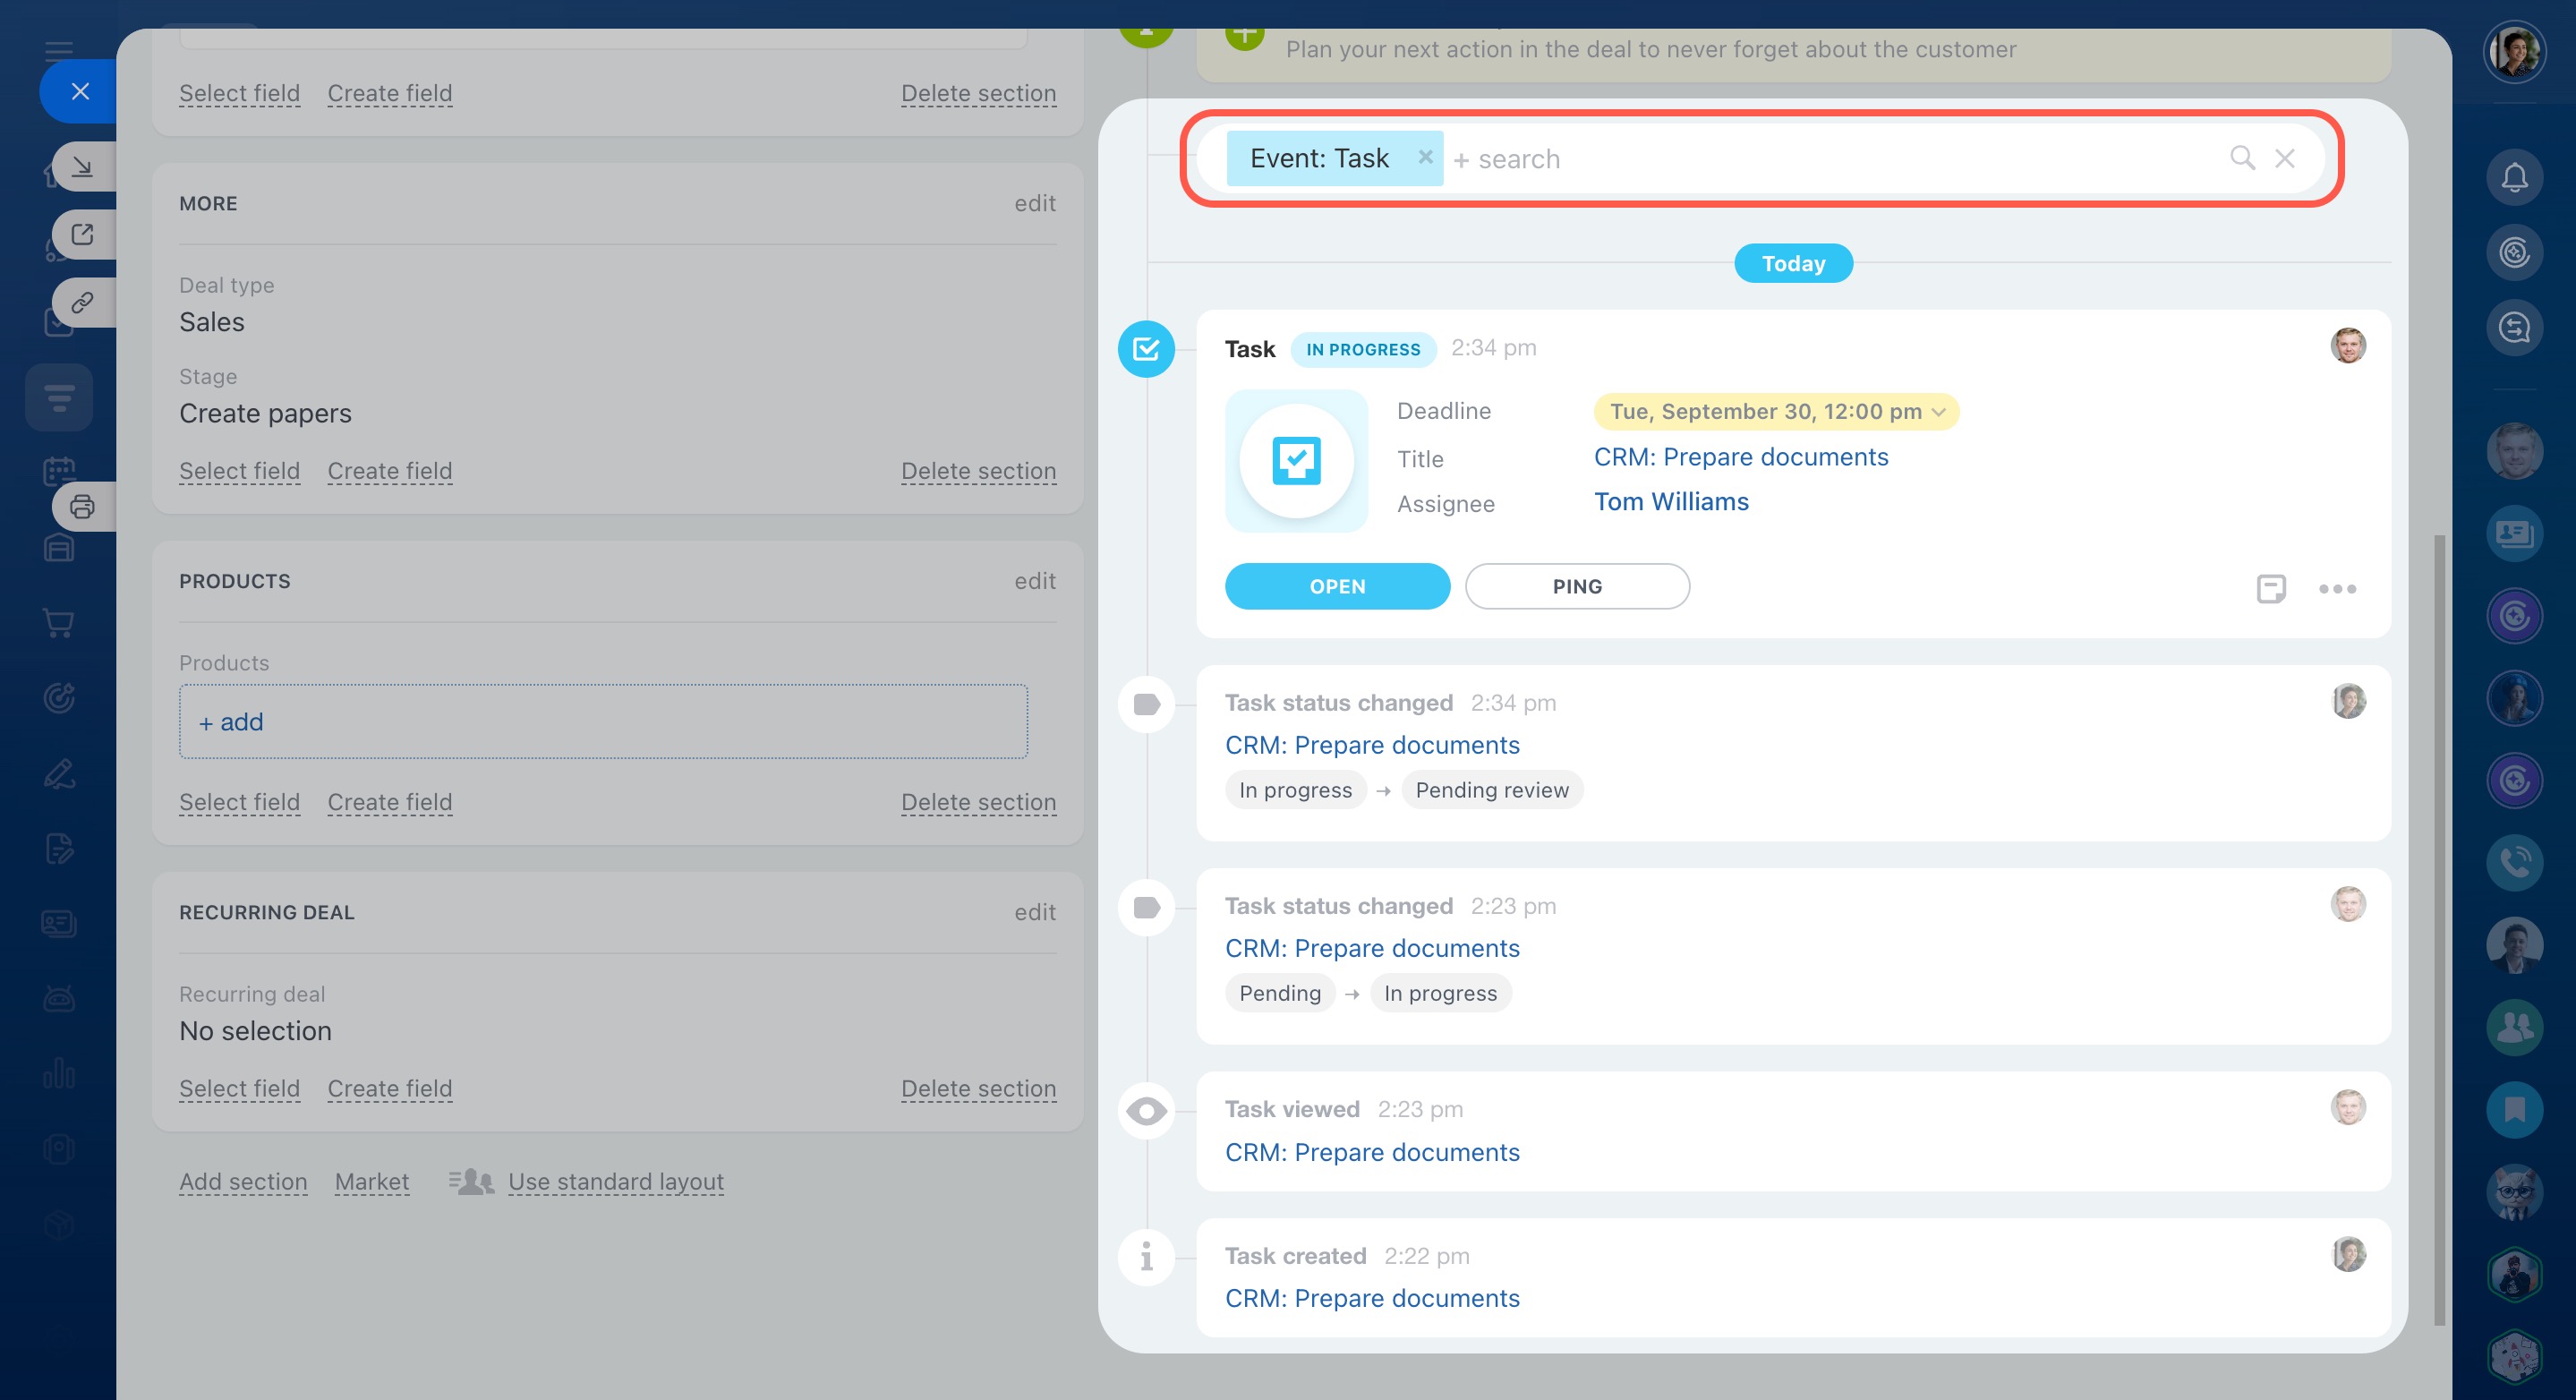The height and width of the screenshot is (1400, 2576).
Task: Click edit on the Products section
Action: pyautogui.click(x=1034, y=581)
